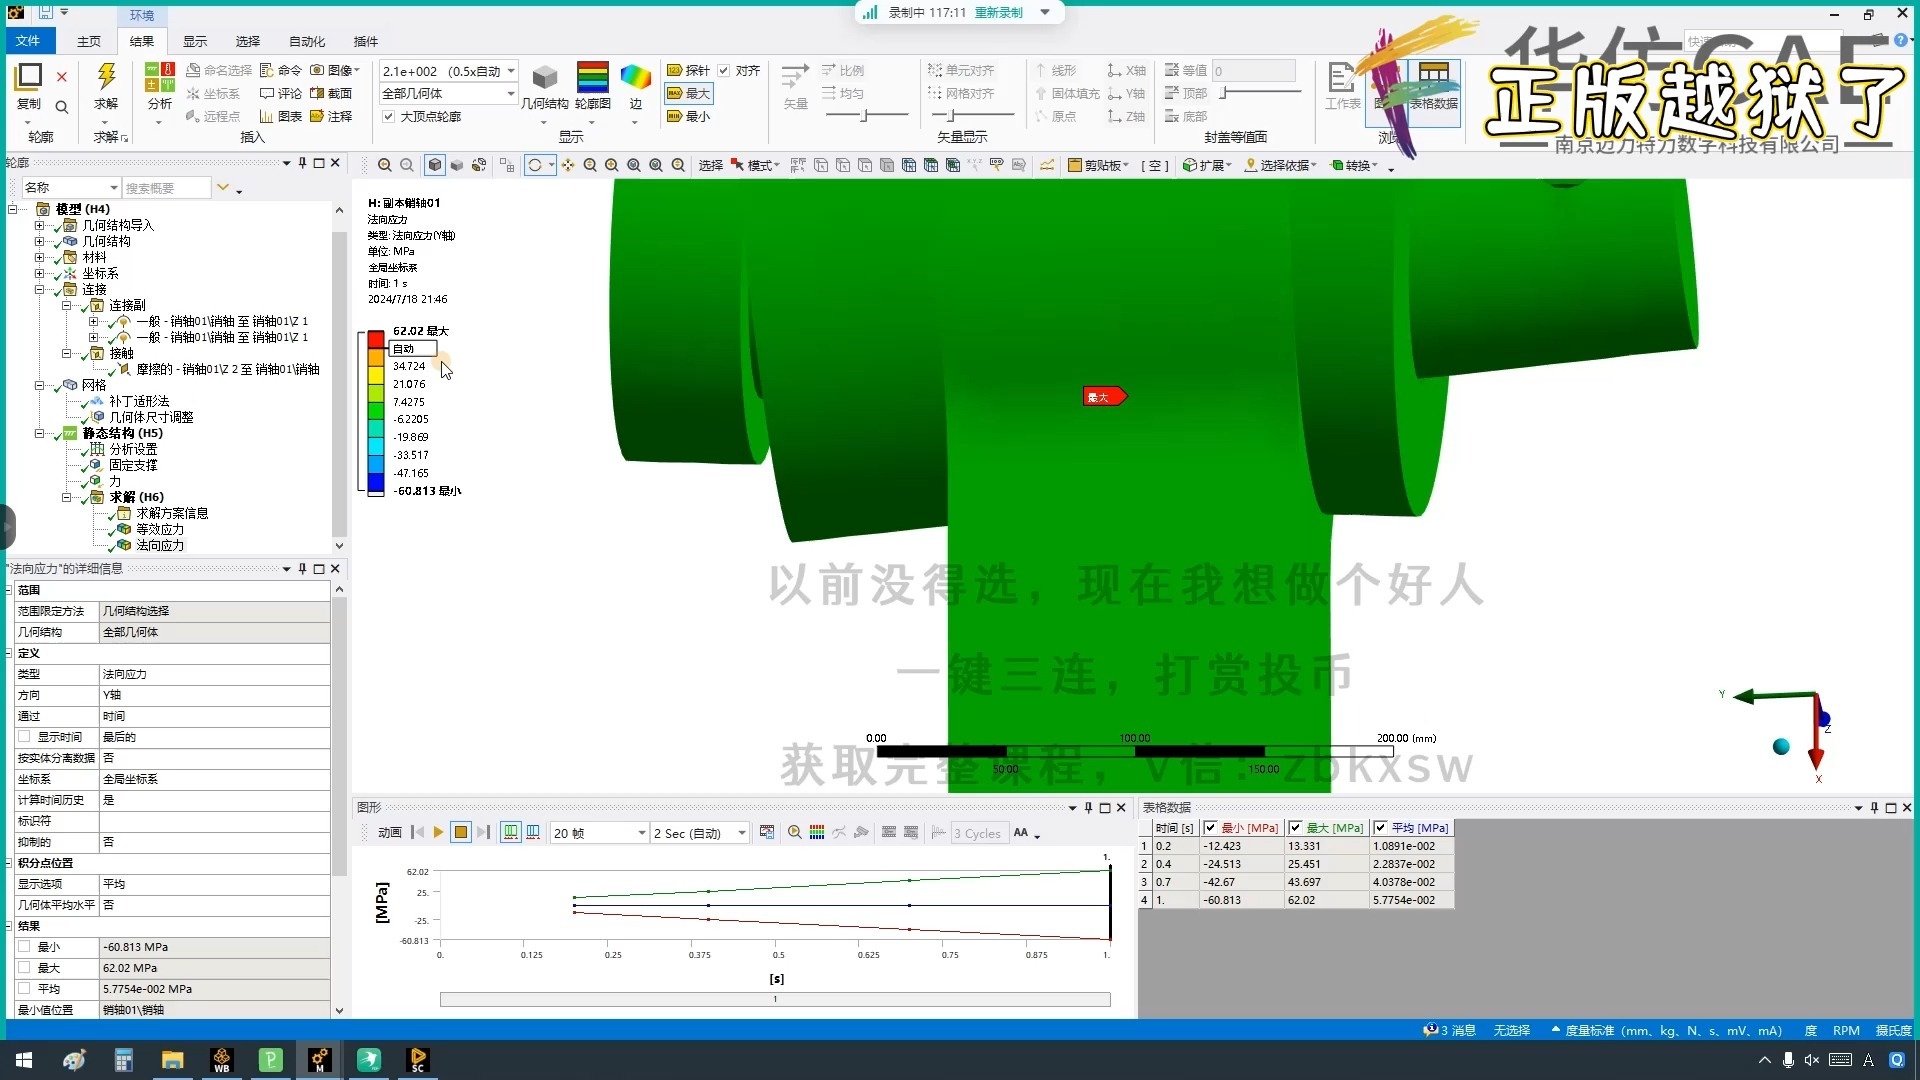
Task: Click the red maximum legend color swatch
Action: pyautogui.click(x=376, y=337)
